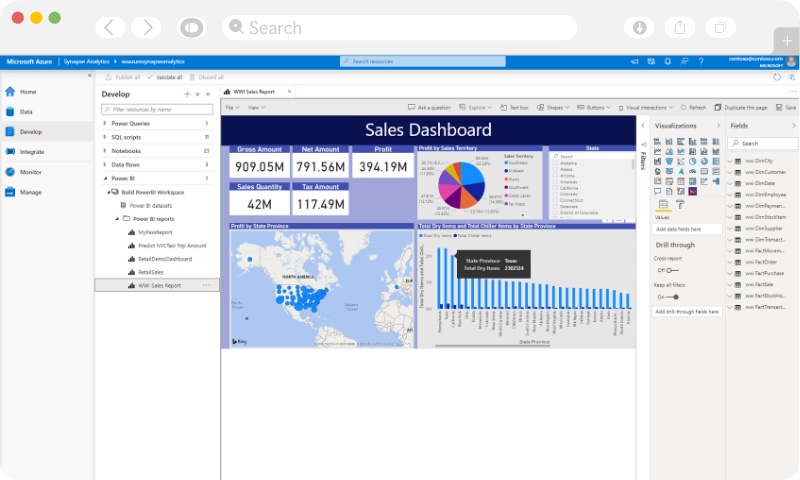The height and width of the screenshot is (480, 800).
Task: Select the Q&A speech bubble visualization
Action: 657,191
